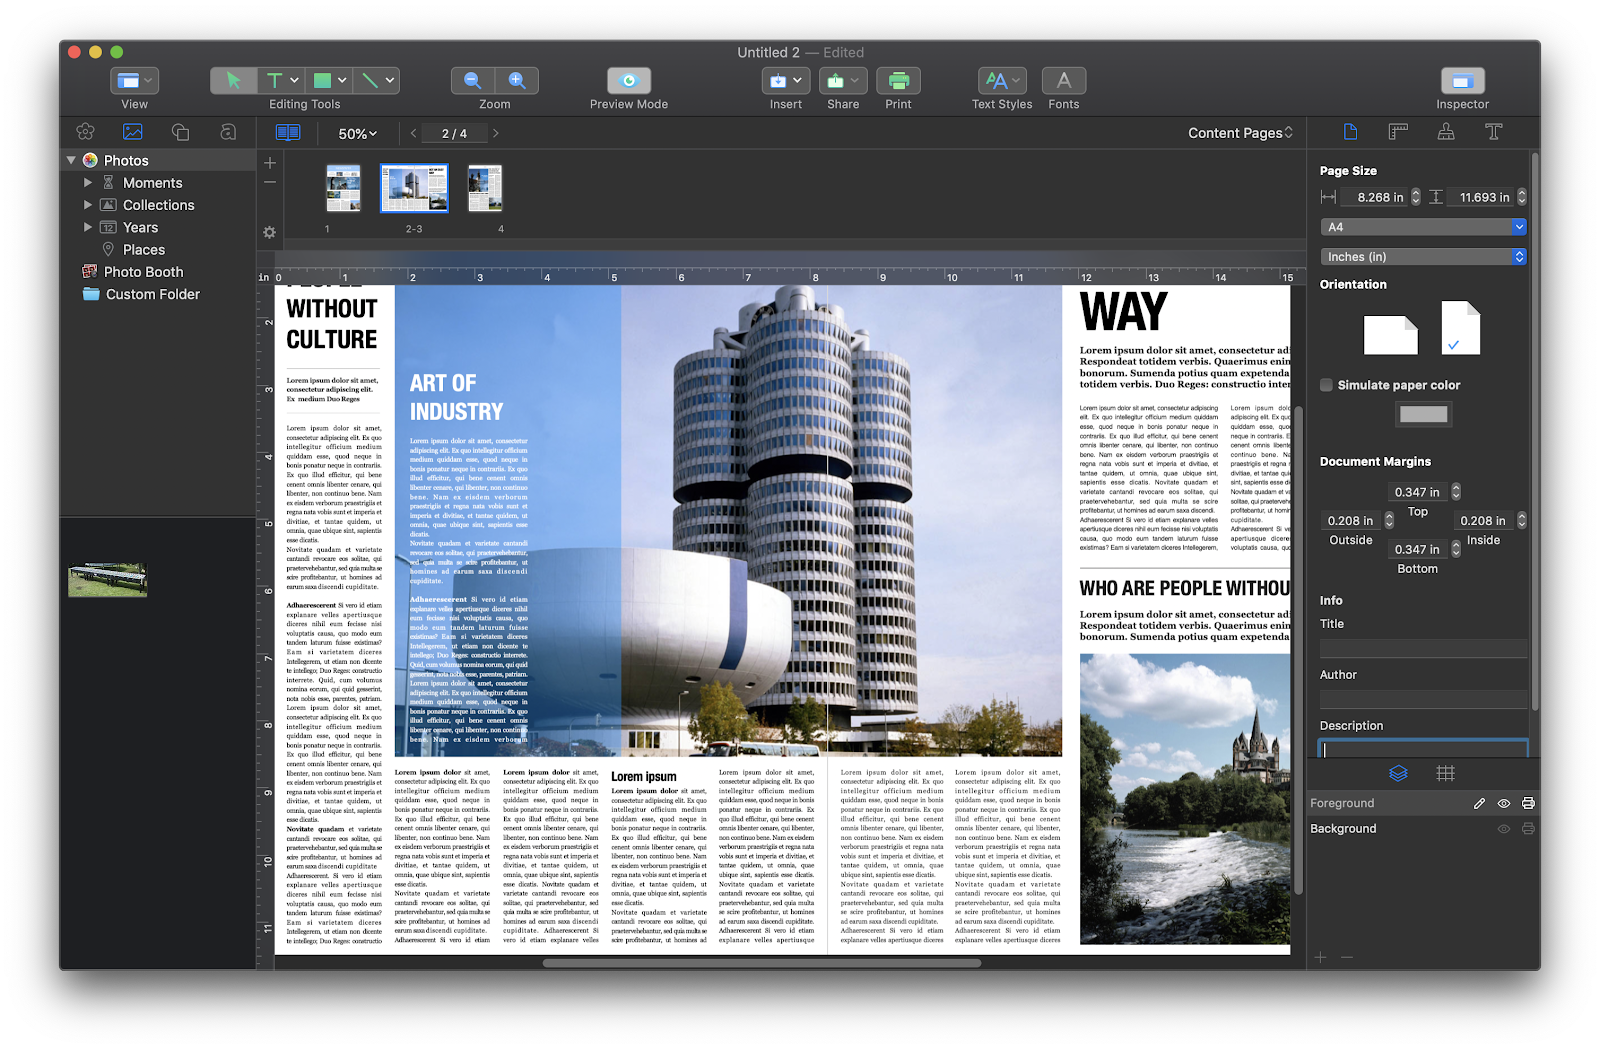
Task: Select the green Text box tool
Action: pyautogui.click(x=273, y=80)
